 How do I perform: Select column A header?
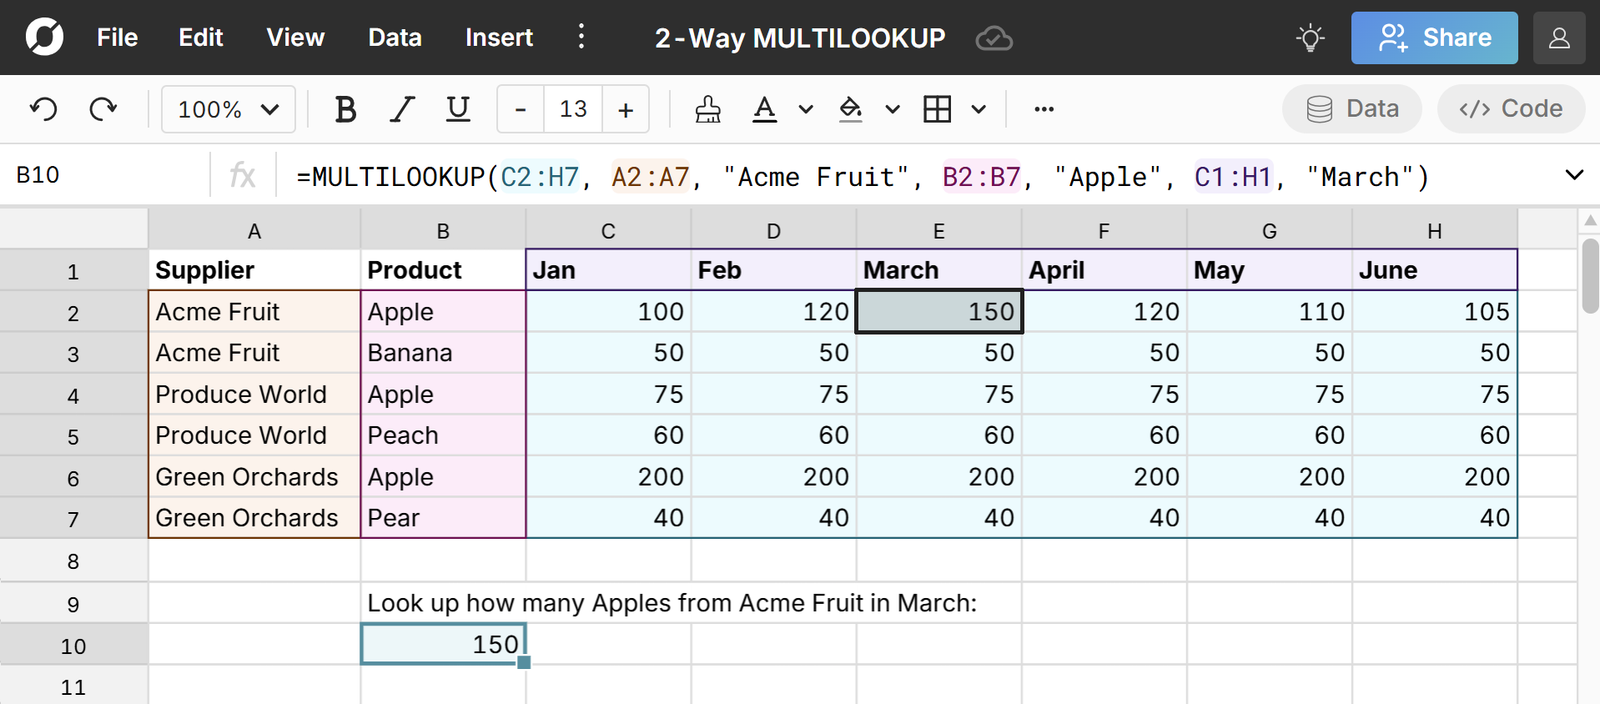254,231
